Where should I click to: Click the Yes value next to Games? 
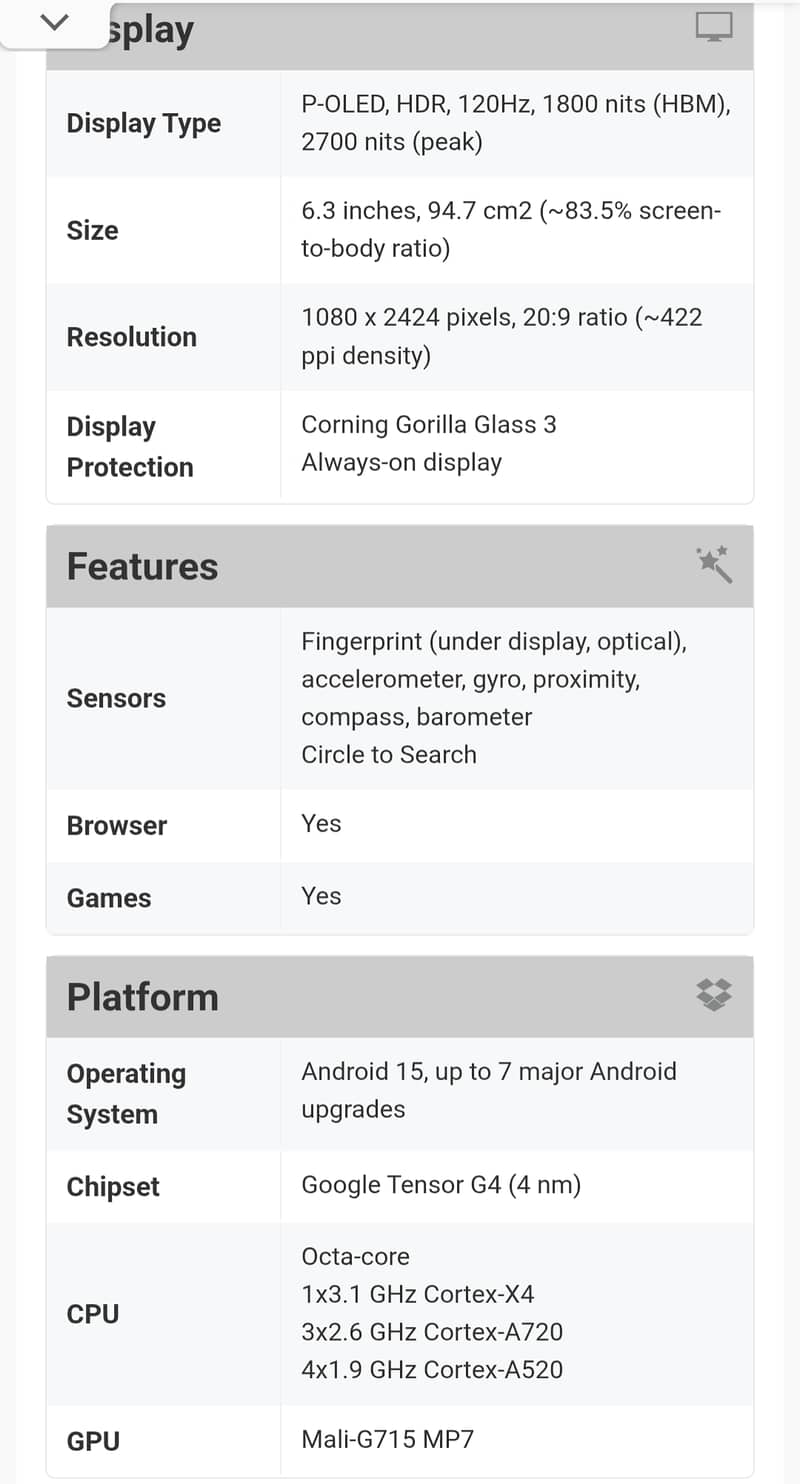click(x=320, y=897)
